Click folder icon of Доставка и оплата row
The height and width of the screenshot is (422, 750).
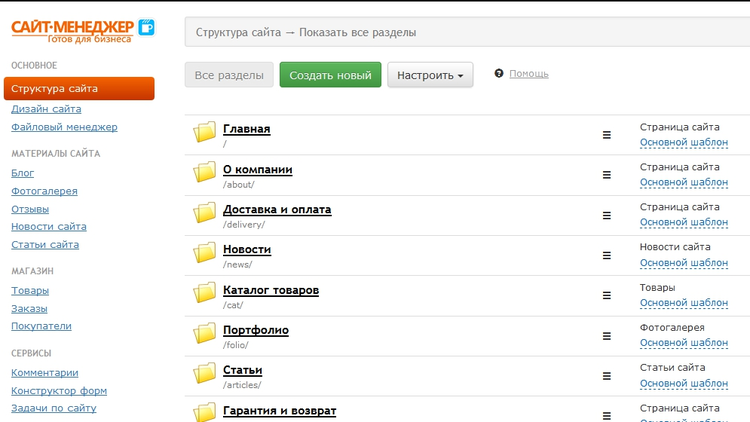[x=205, y=212]
